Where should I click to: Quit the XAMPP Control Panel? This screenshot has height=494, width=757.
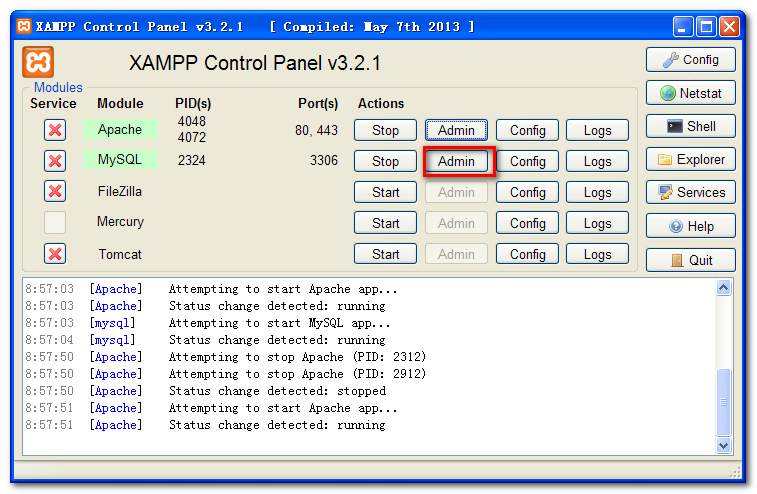click(690, 260)
